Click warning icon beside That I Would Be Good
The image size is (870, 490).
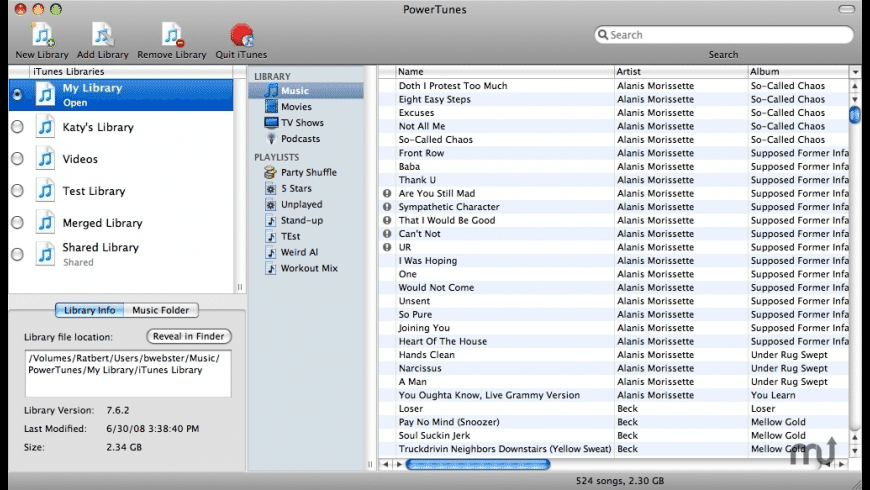tap(387, 220)
